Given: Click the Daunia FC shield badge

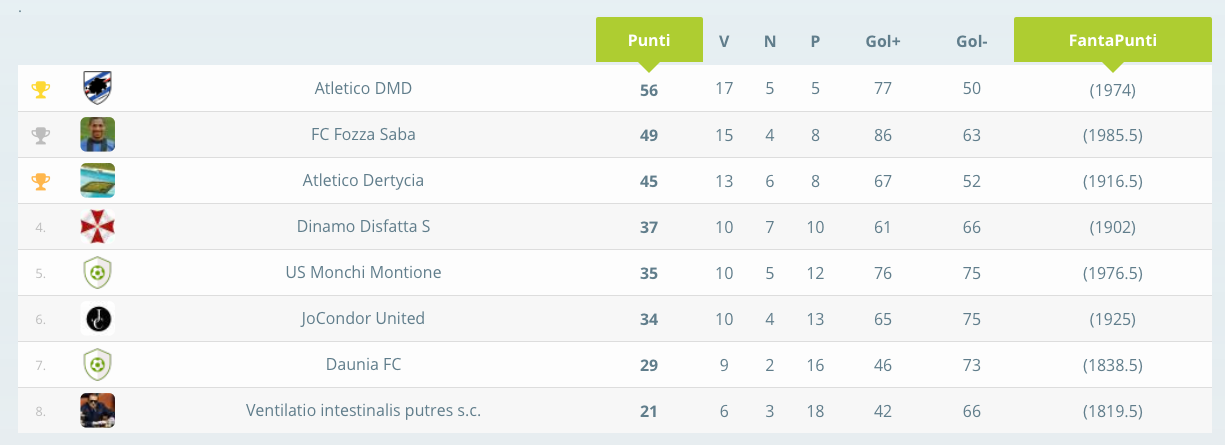Looking at the screenshot, I should [97, 365].
